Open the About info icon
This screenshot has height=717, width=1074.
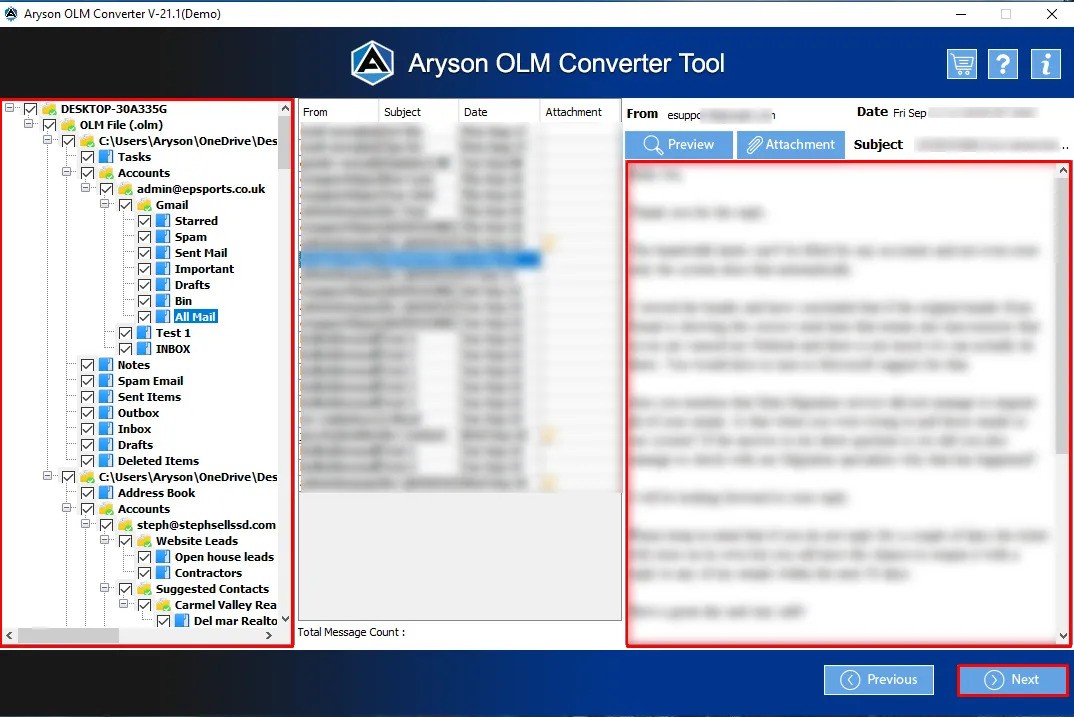[x=1045, y=63]
